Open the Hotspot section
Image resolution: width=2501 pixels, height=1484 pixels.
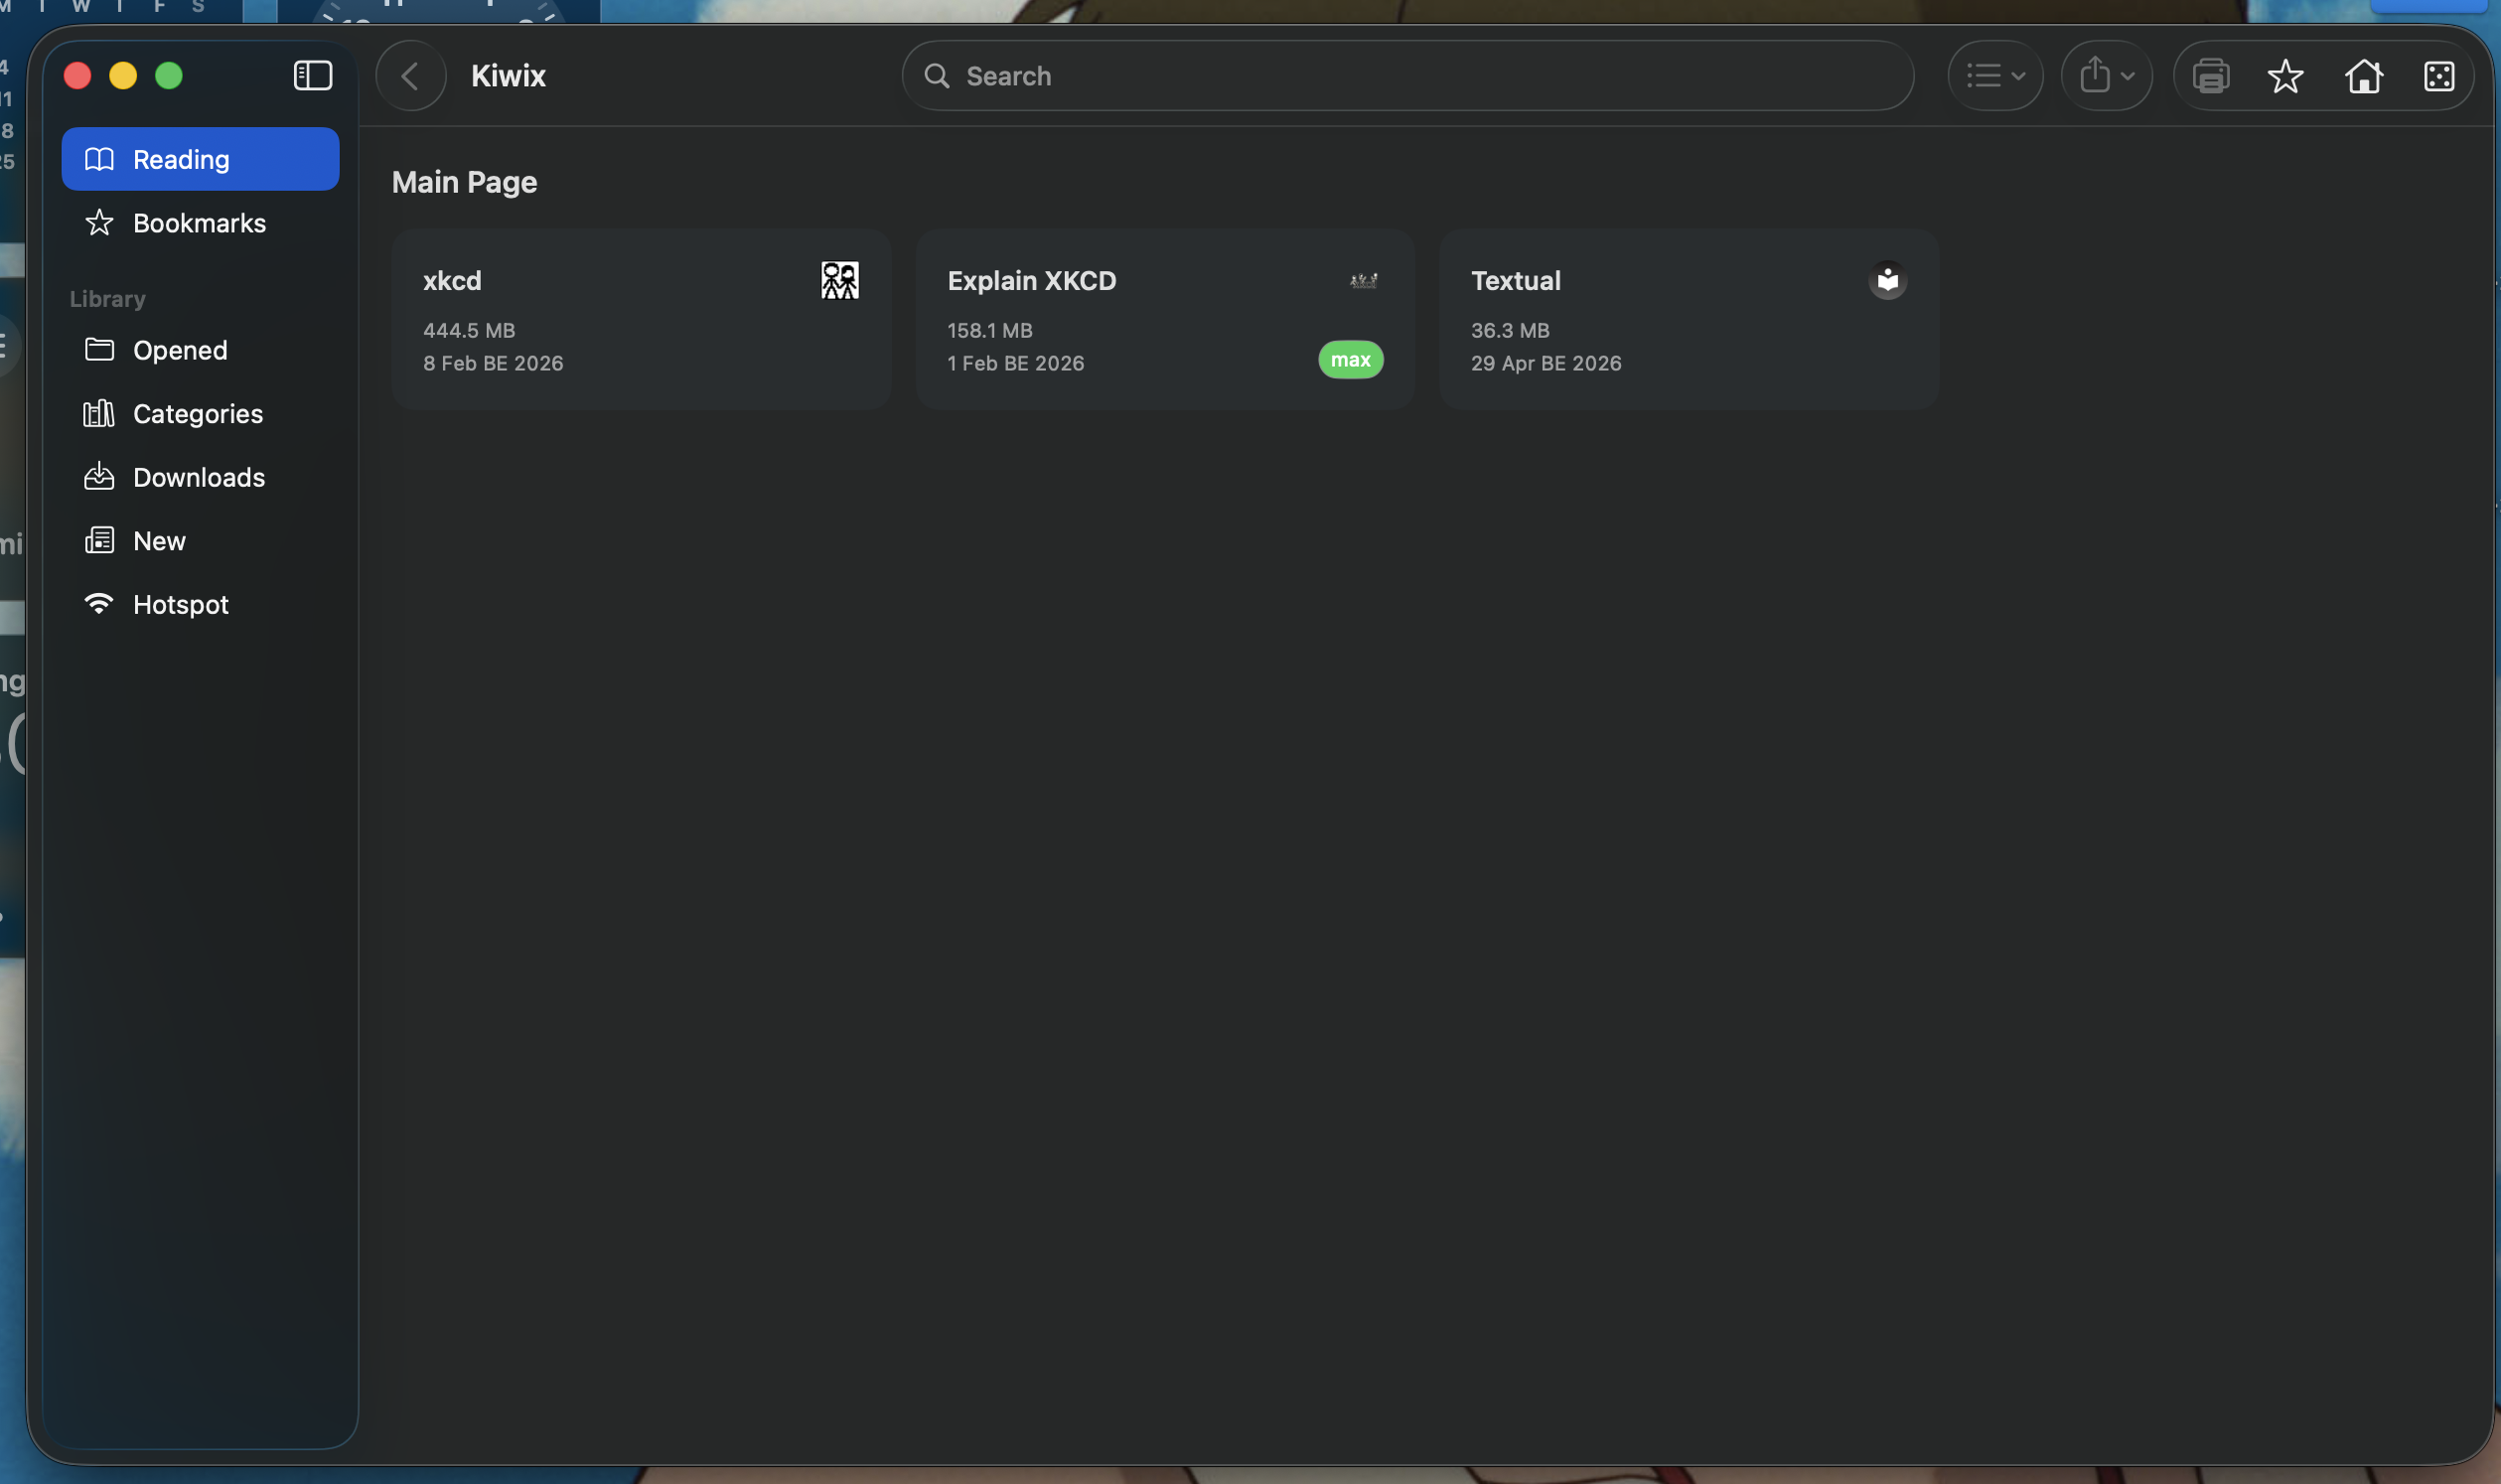[200, 604]
